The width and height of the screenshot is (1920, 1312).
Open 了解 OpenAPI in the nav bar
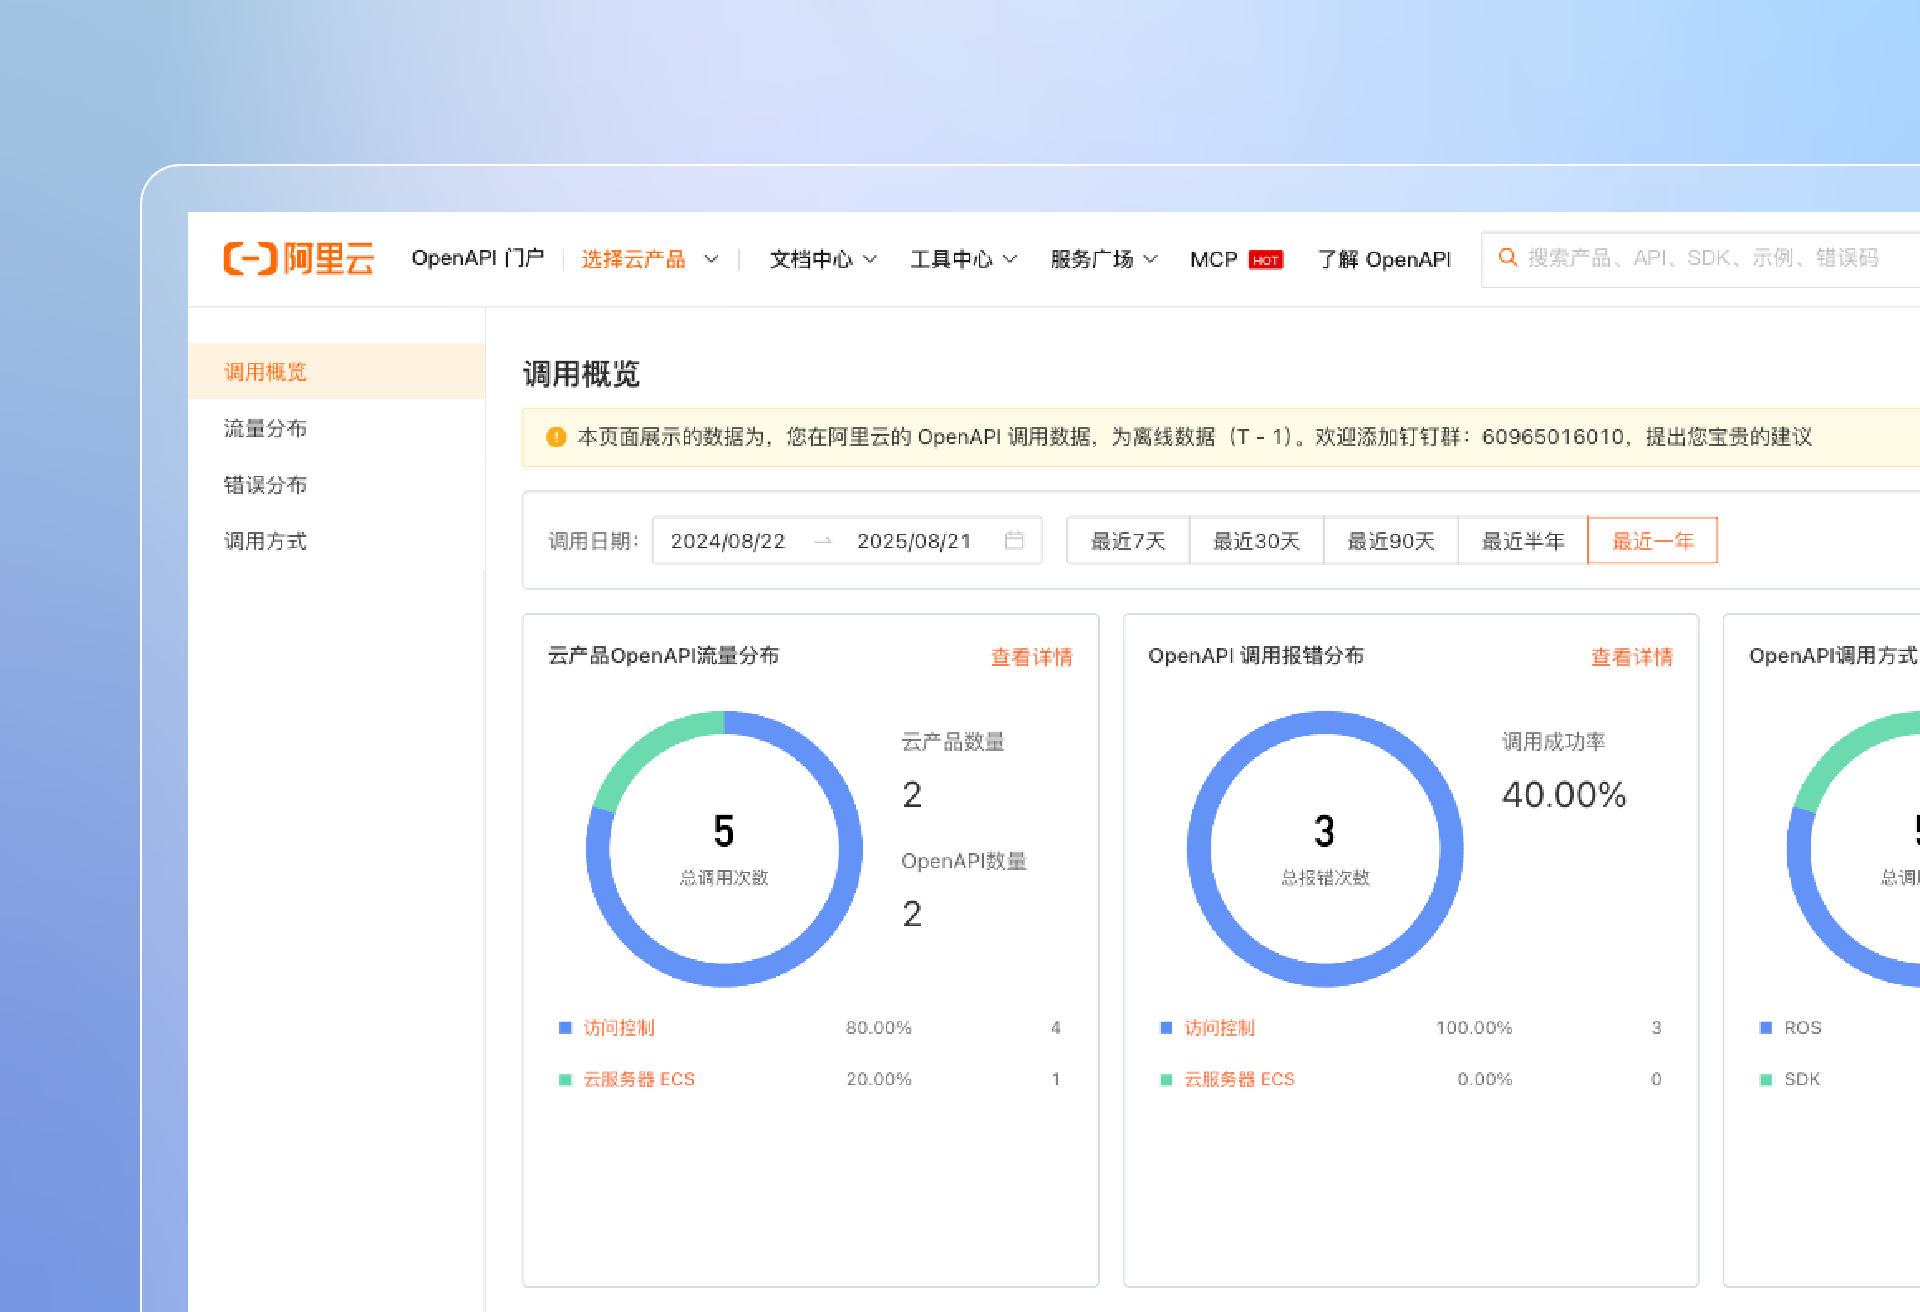(1384, 259)
